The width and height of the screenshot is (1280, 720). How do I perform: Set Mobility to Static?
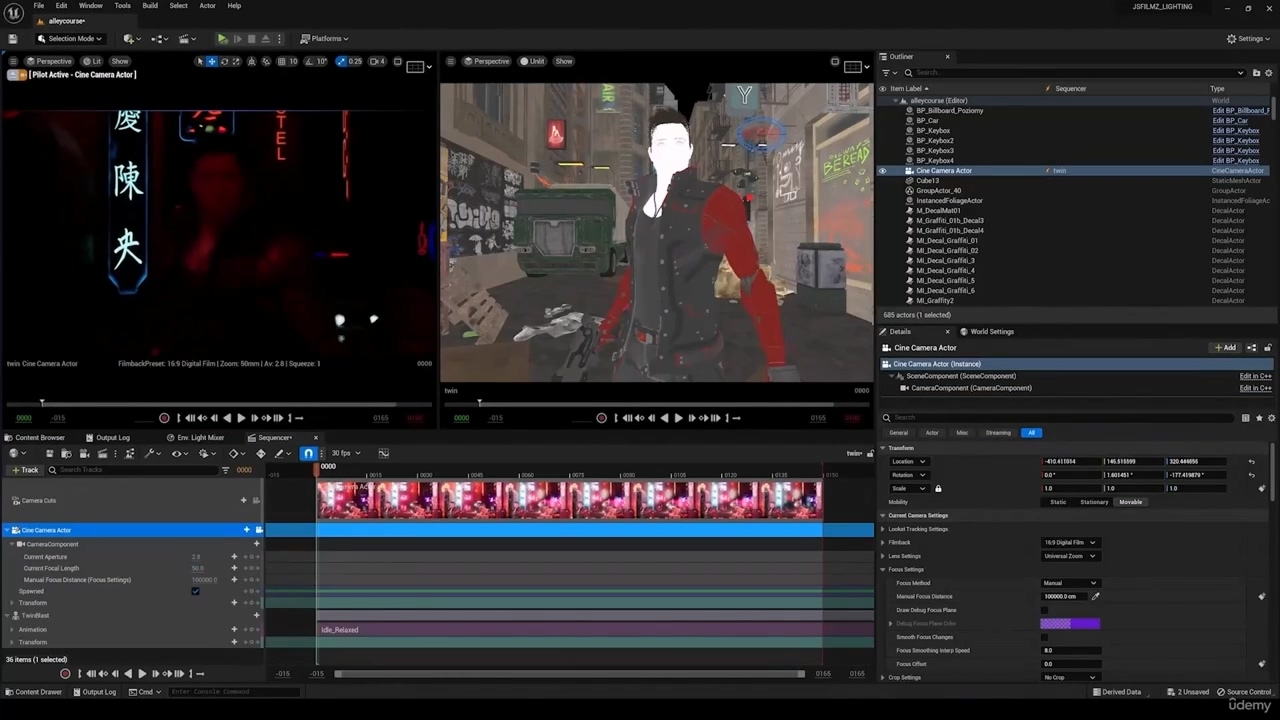click(1057, 502)
